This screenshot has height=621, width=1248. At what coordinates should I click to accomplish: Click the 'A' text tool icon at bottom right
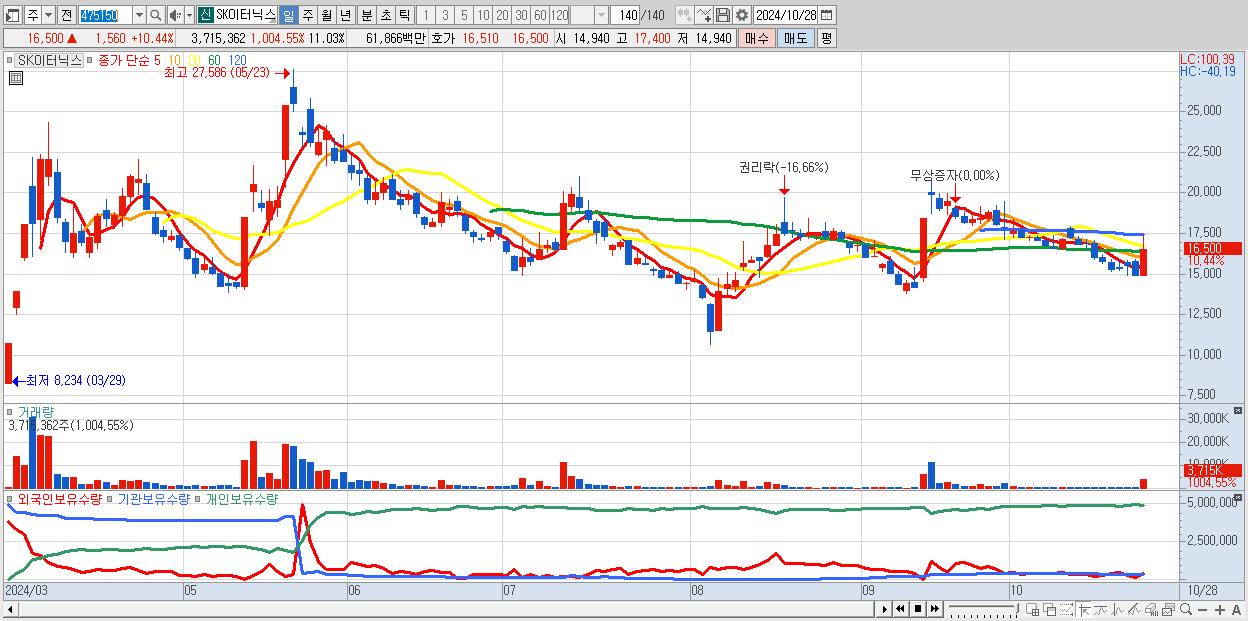pyautogui.click(x=1236, y=609)
